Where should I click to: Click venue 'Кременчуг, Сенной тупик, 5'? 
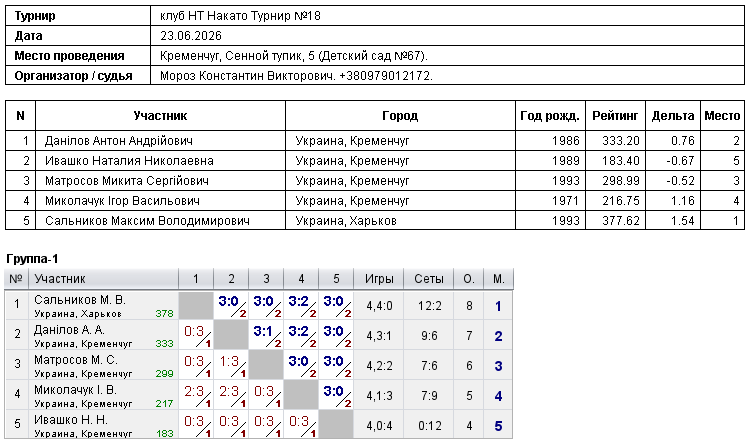point(237,56)
